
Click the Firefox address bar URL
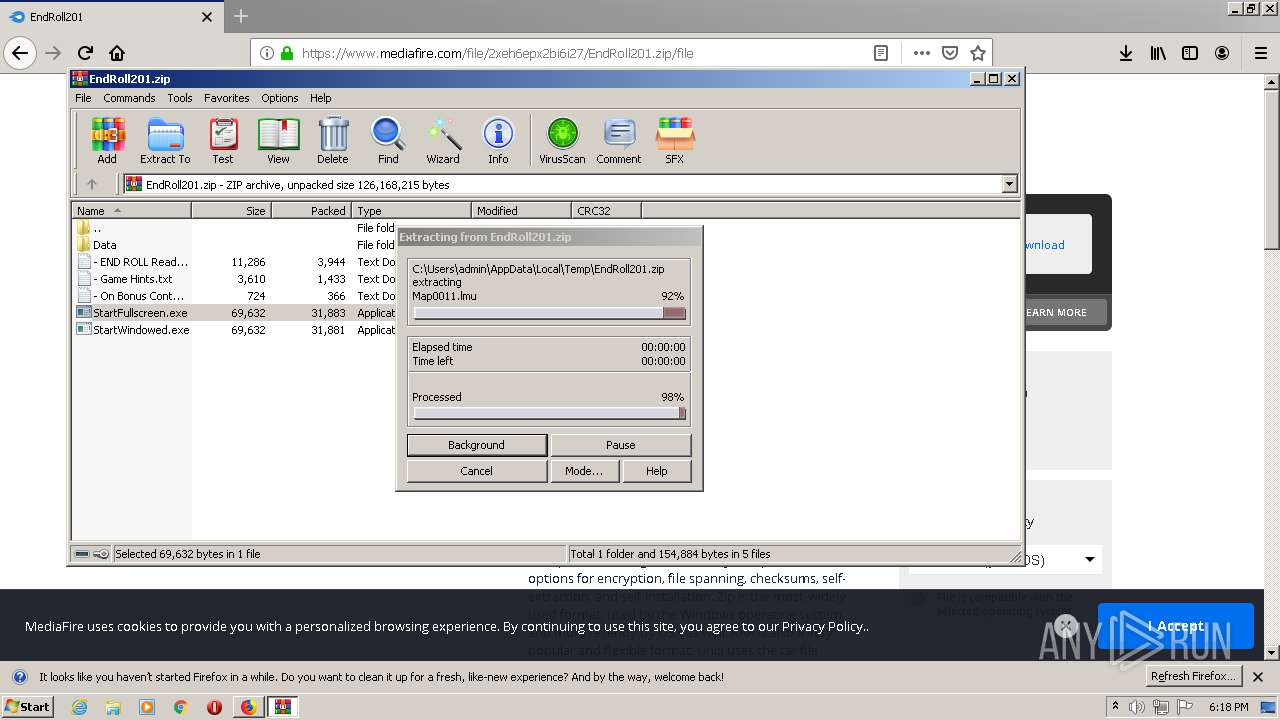point(497,53)
